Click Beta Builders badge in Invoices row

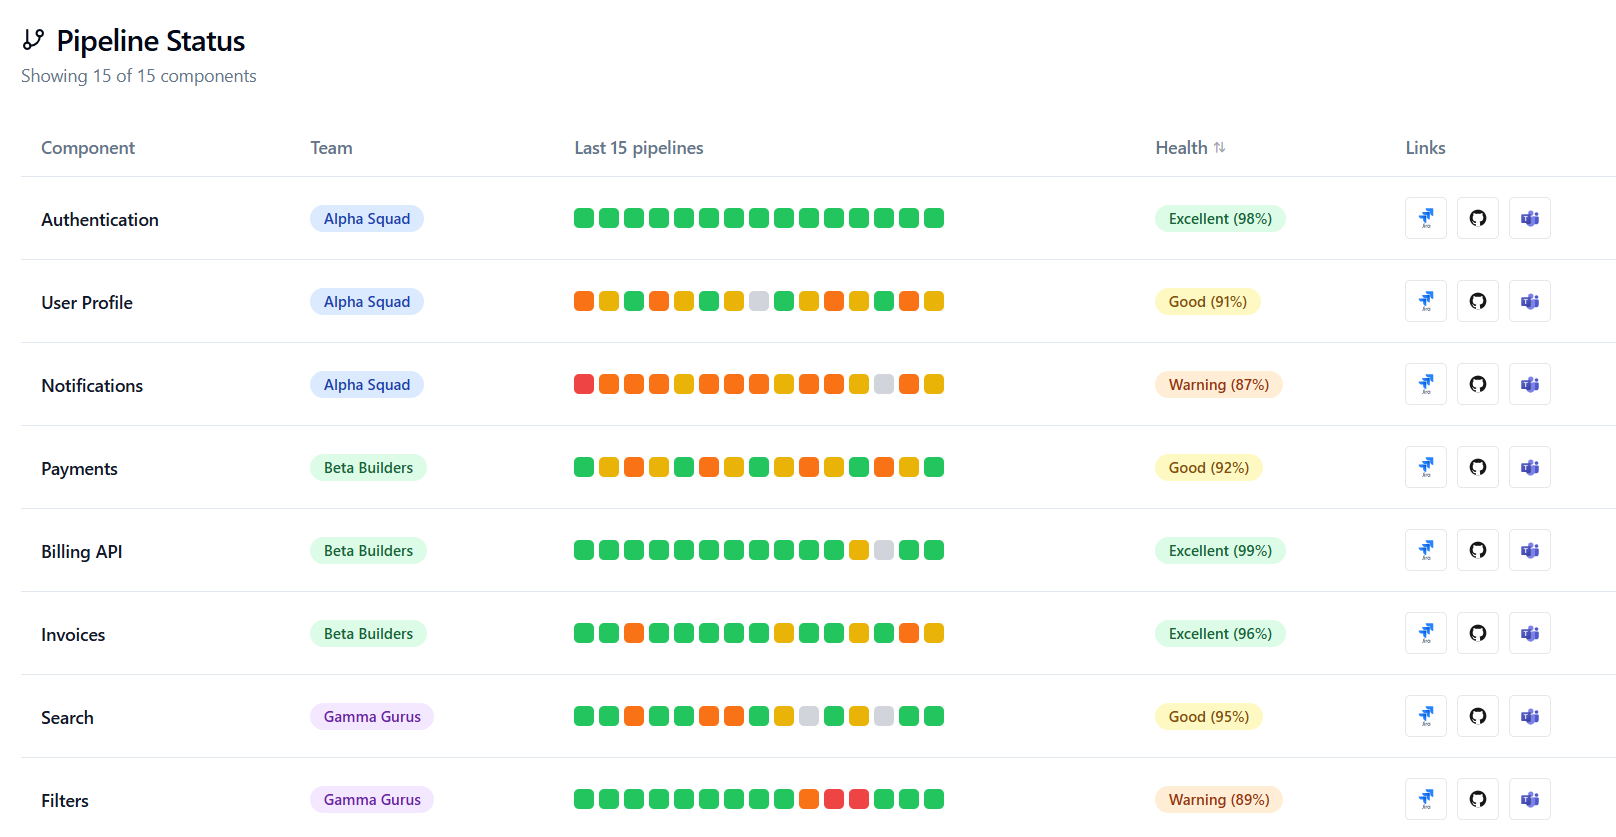(368, 633)
